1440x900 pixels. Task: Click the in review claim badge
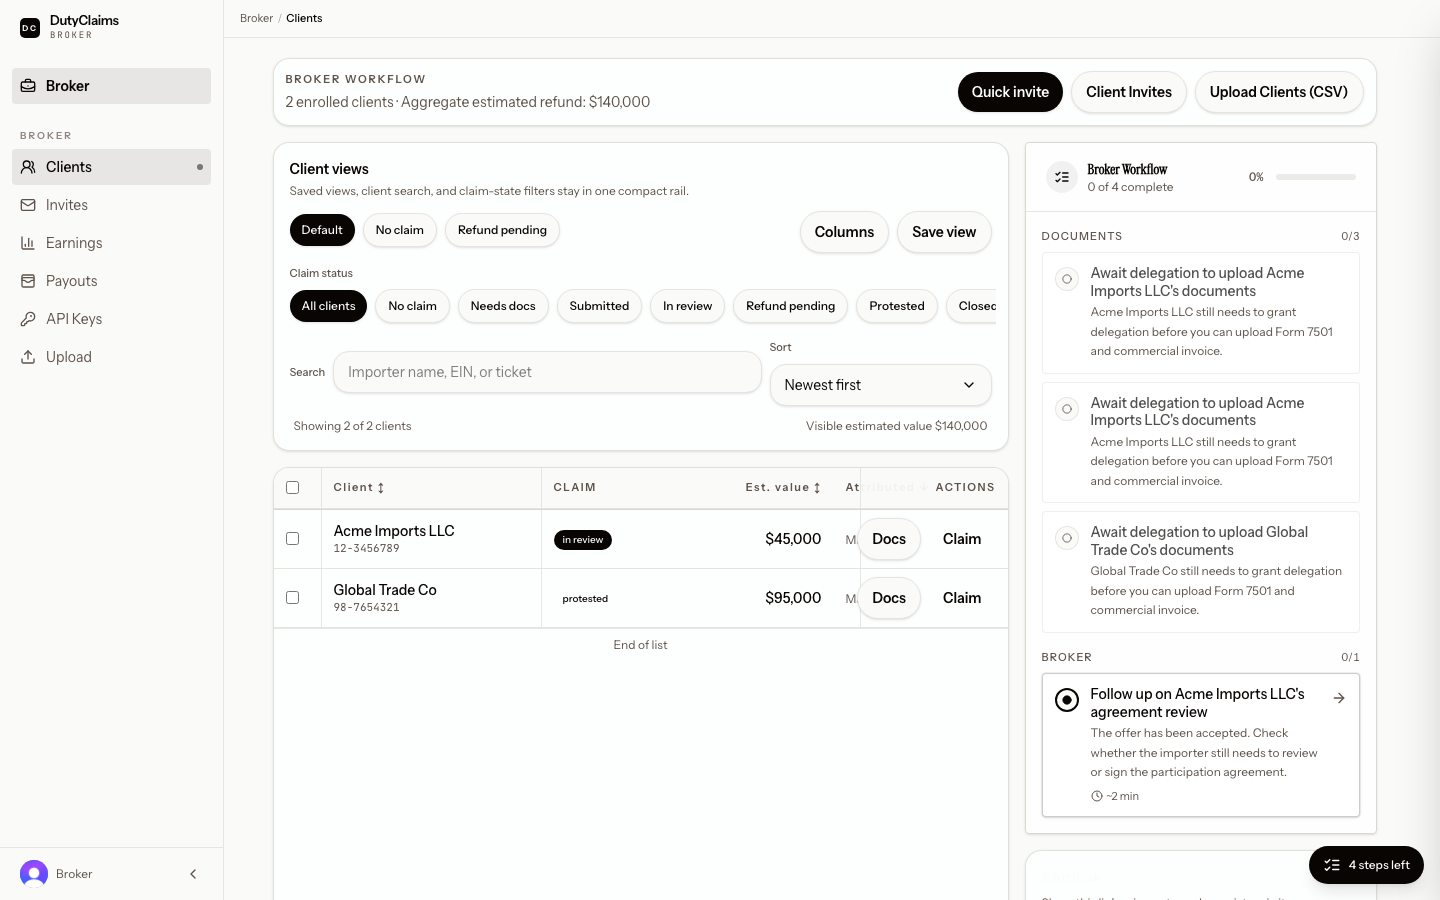tap(583, 540)
